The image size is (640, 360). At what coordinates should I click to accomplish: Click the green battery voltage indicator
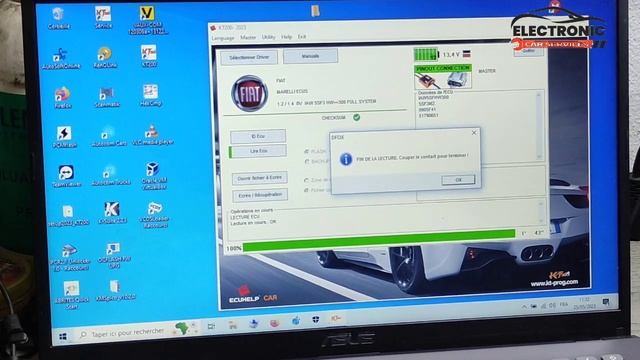426,54
